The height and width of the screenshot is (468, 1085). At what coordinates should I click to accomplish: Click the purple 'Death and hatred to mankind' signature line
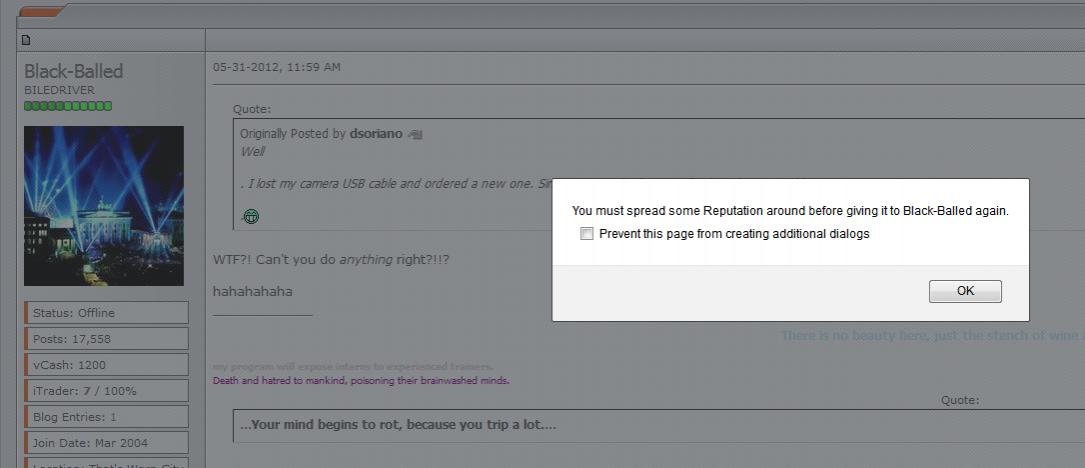click(361, 381)
